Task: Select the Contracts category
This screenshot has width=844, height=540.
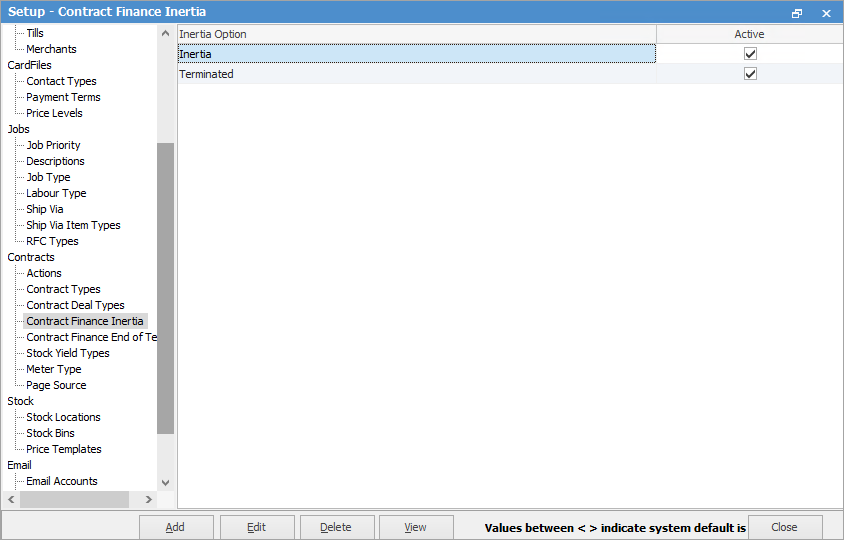Action: pyautogui.click(x=31, y=257)
